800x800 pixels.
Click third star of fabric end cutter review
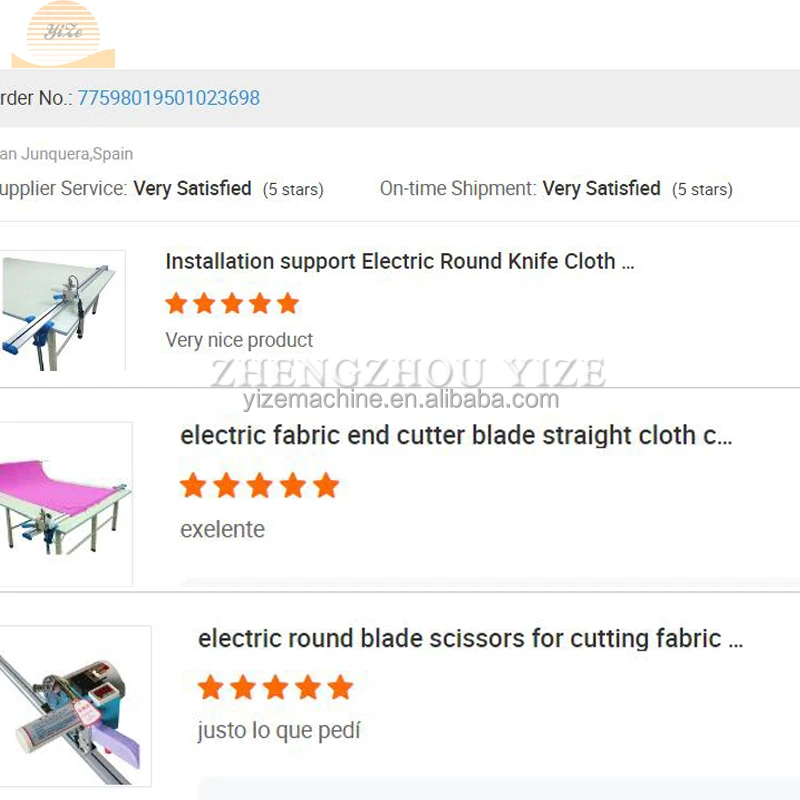pos(259,486)
